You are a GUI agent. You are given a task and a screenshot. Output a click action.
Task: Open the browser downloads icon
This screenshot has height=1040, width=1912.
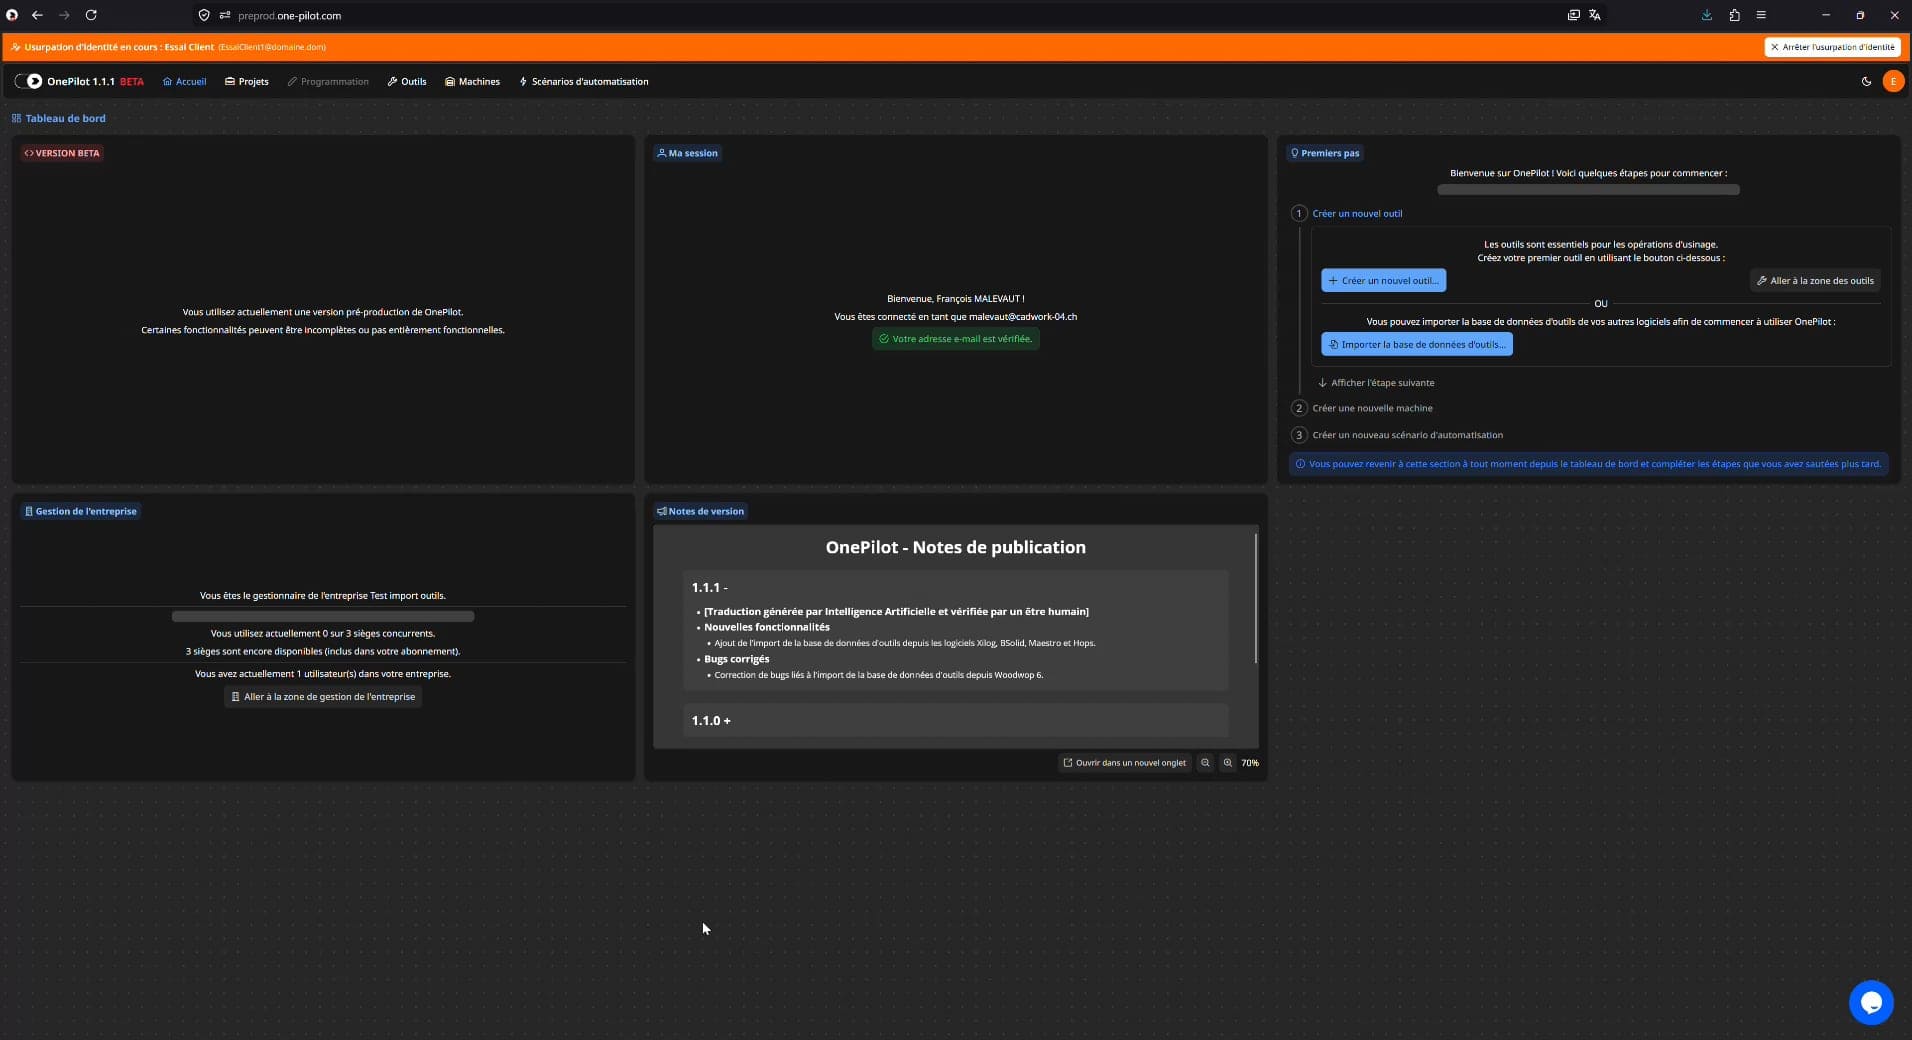[1706, 15]
